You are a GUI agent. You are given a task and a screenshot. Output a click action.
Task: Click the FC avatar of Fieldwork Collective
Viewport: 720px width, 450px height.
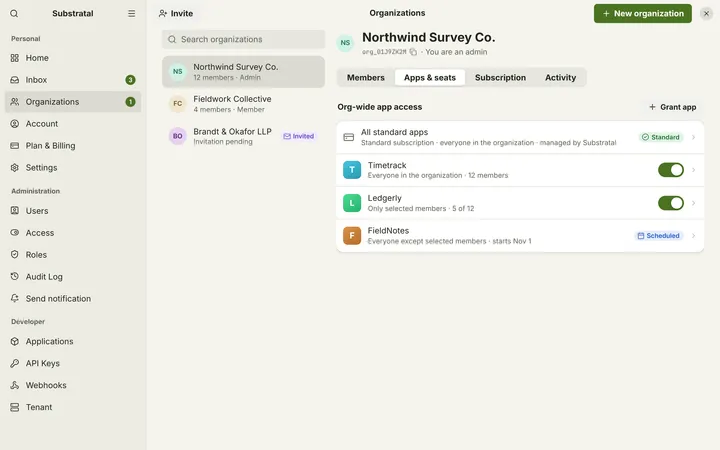coord(178,104)
